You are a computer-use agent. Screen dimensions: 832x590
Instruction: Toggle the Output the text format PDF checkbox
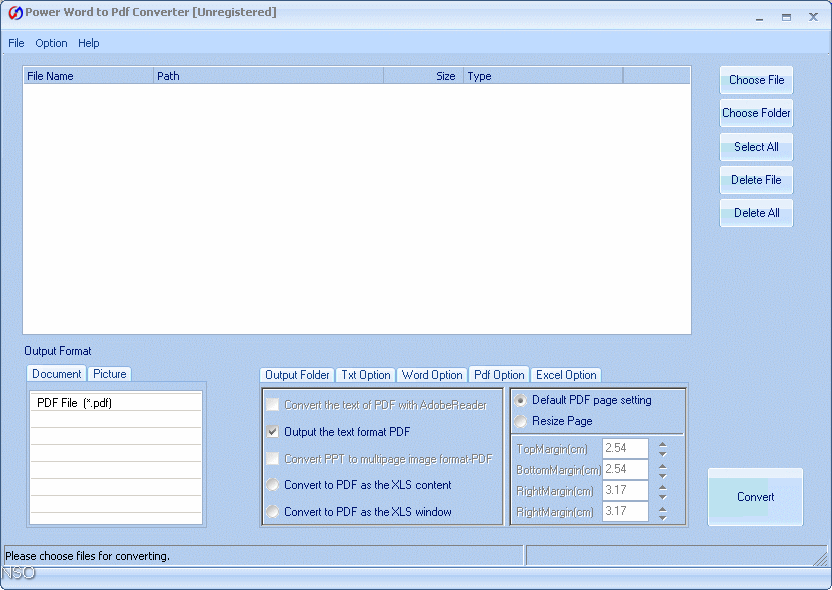pyautogui.click(x=273, y=432)
